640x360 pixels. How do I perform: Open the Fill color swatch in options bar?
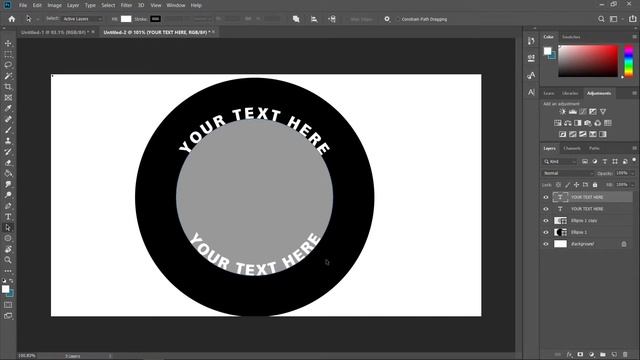[x=126, y=19]
